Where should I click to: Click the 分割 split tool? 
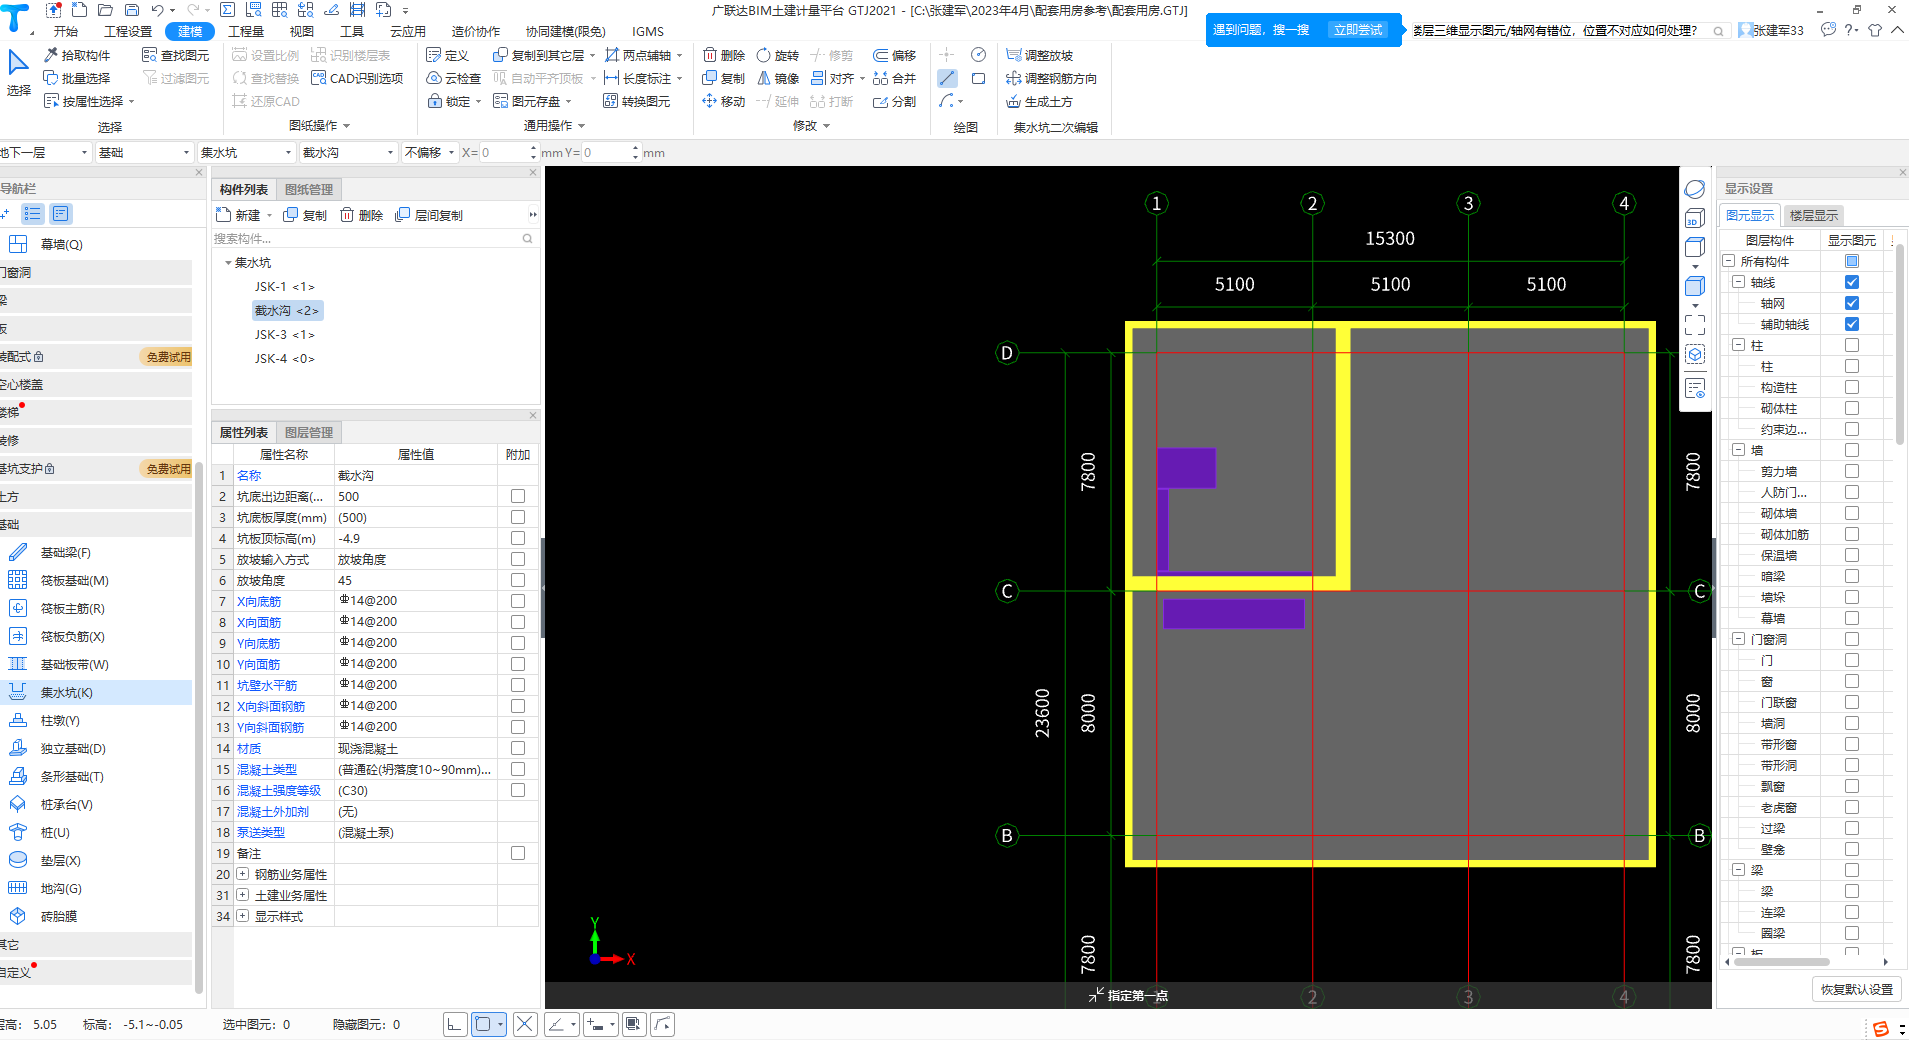pos(894,101)
